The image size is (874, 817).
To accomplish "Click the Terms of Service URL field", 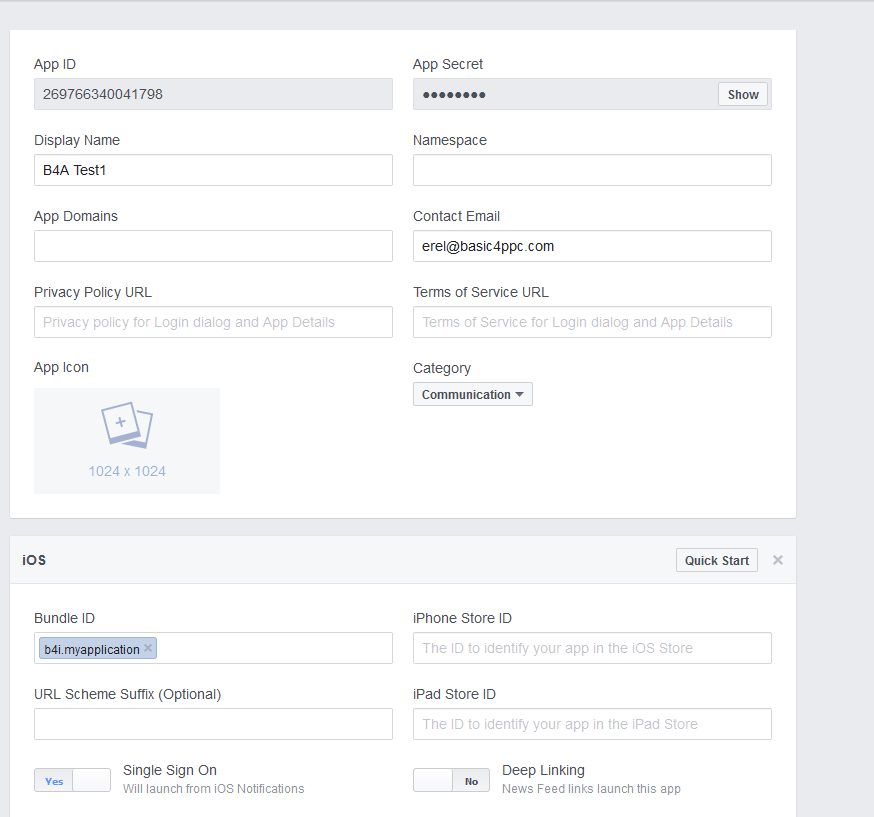I will pyautogui.click(x=592, y=322).
